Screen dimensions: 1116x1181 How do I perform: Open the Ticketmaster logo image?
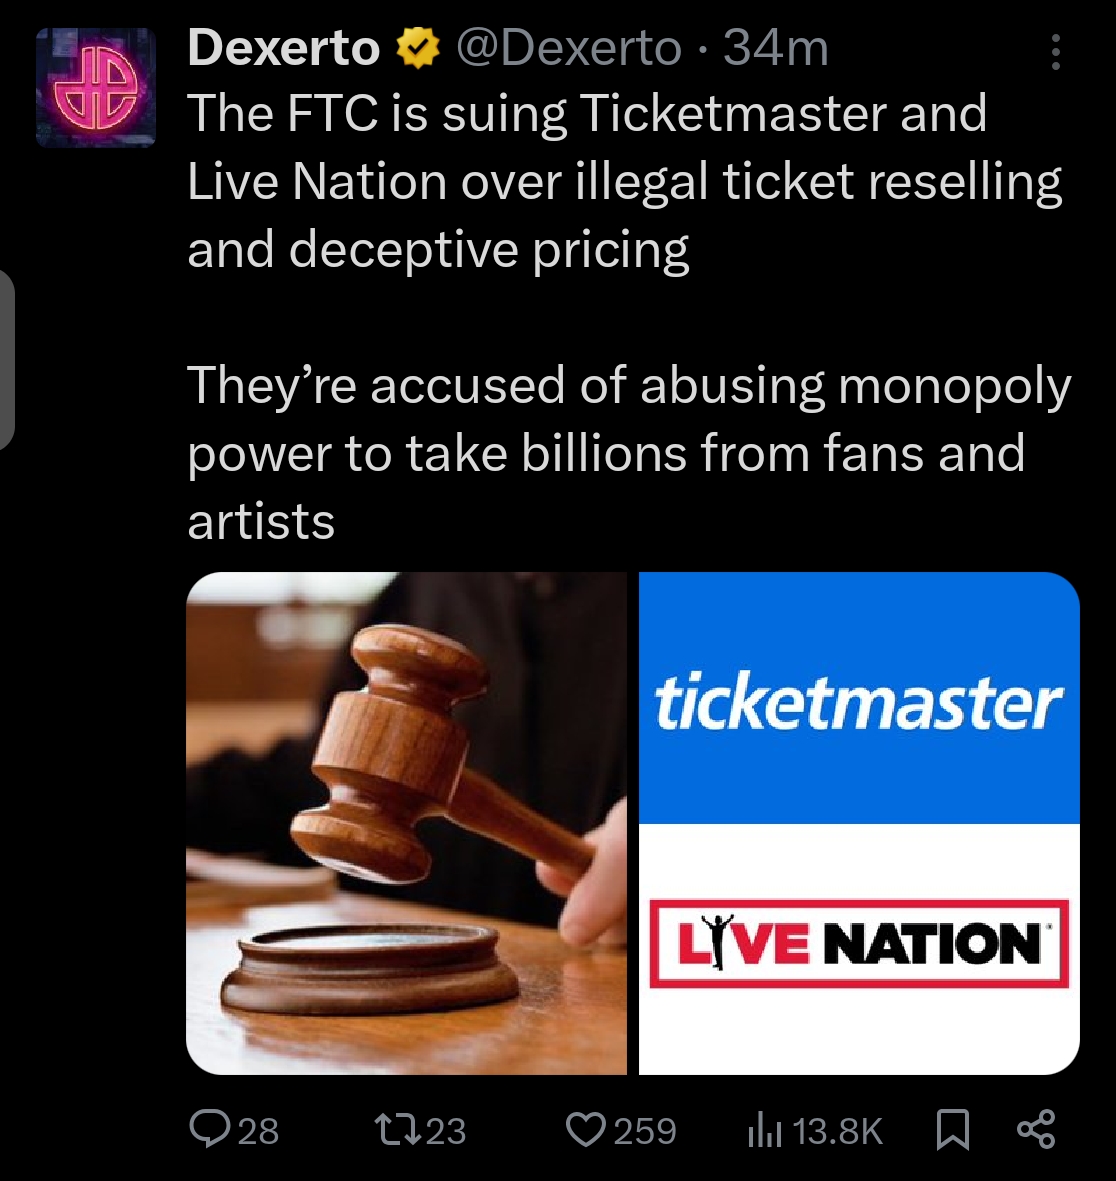click(859, 697)
